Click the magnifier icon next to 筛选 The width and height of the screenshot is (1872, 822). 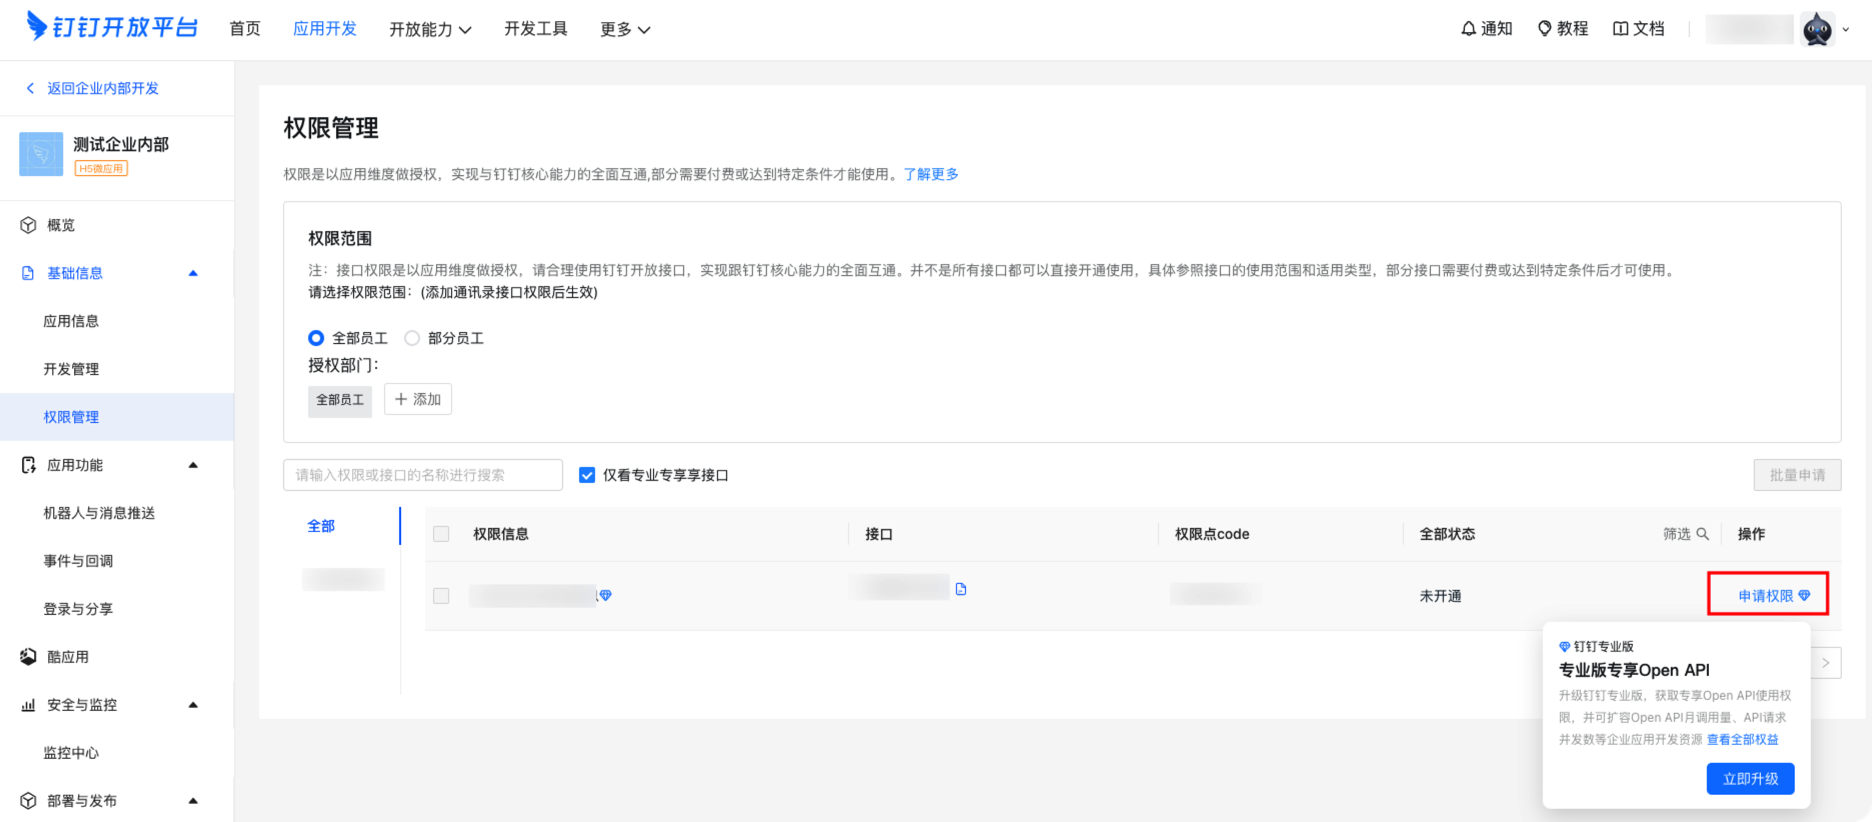pyautogui.click(x=1702, y=534)
